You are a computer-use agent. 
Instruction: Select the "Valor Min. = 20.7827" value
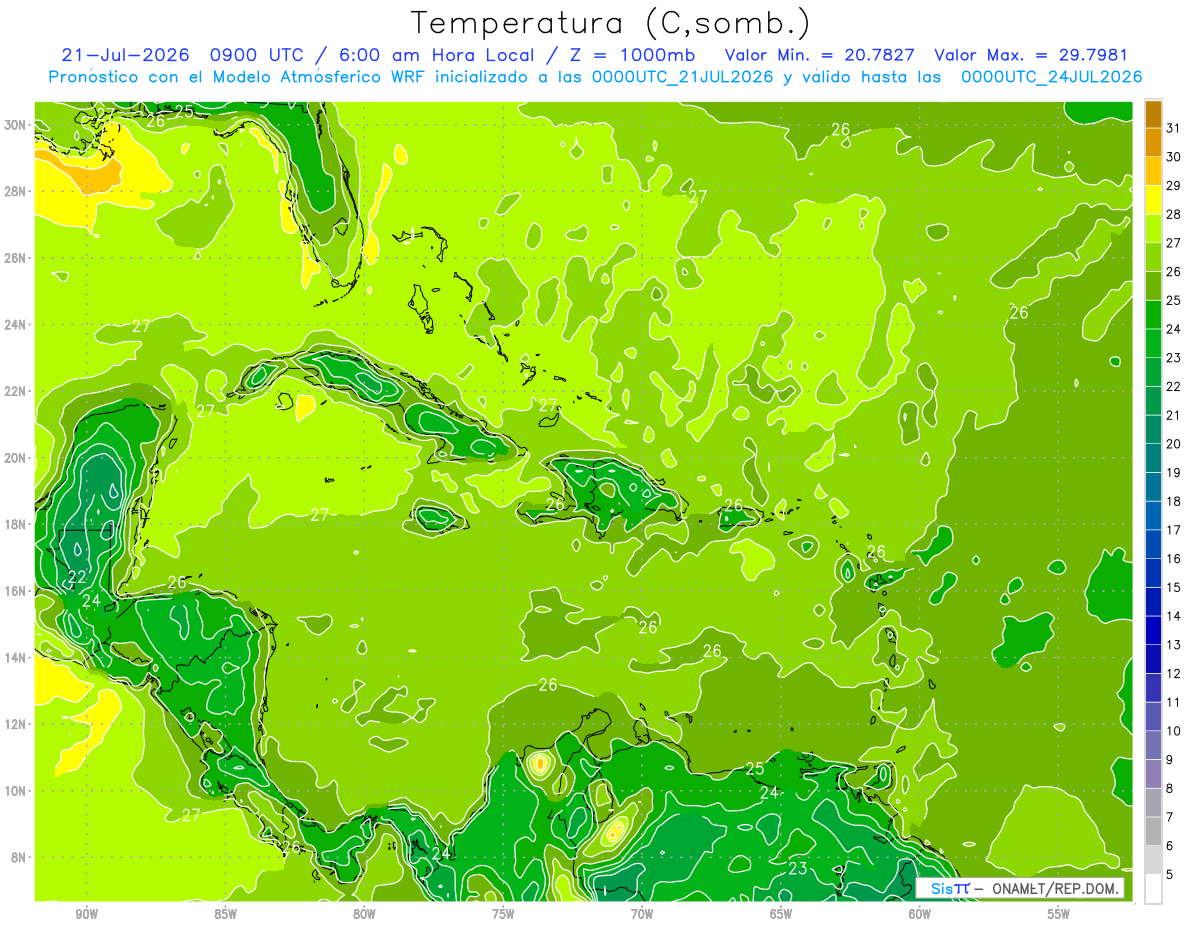point(820,55)
